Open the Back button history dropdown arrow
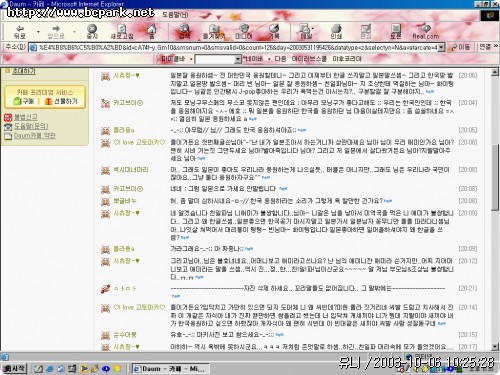Viewport: 500px width, 375px height. (38, 32)
